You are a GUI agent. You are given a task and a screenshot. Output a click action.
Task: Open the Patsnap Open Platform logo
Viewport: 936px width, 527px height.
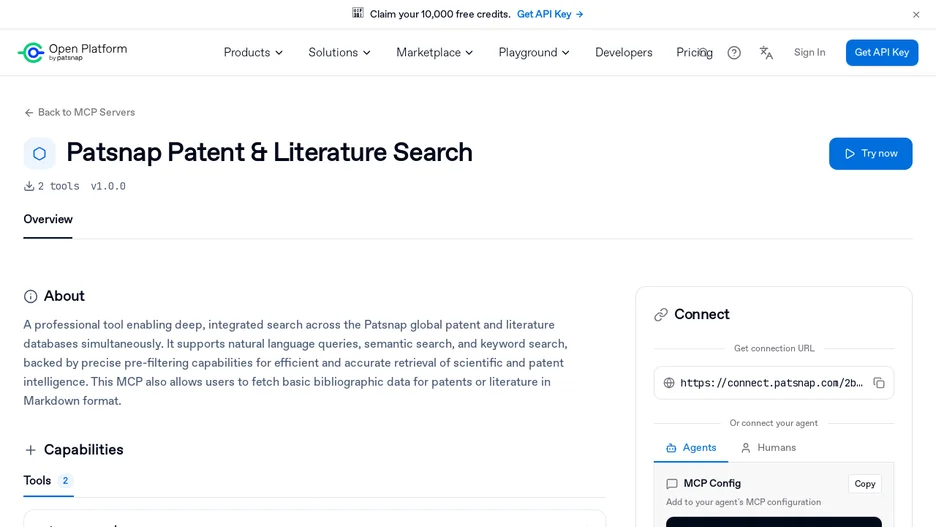tap(72, 53)
